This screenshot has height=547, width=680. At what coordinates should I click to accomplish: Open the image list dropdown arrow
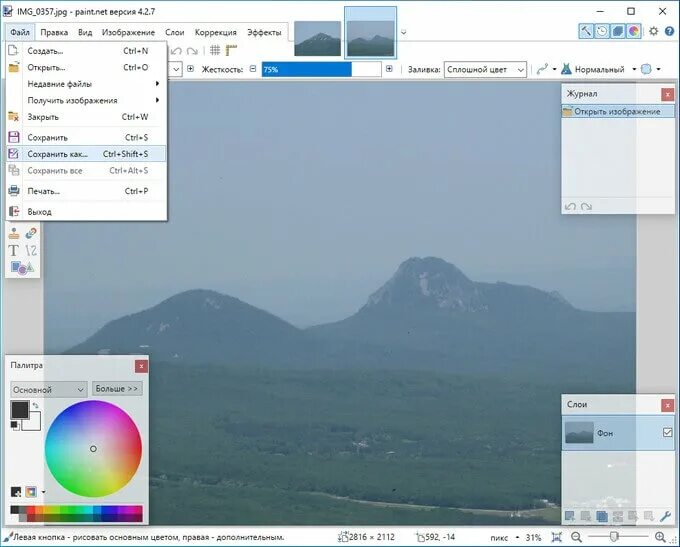point(403,32)
